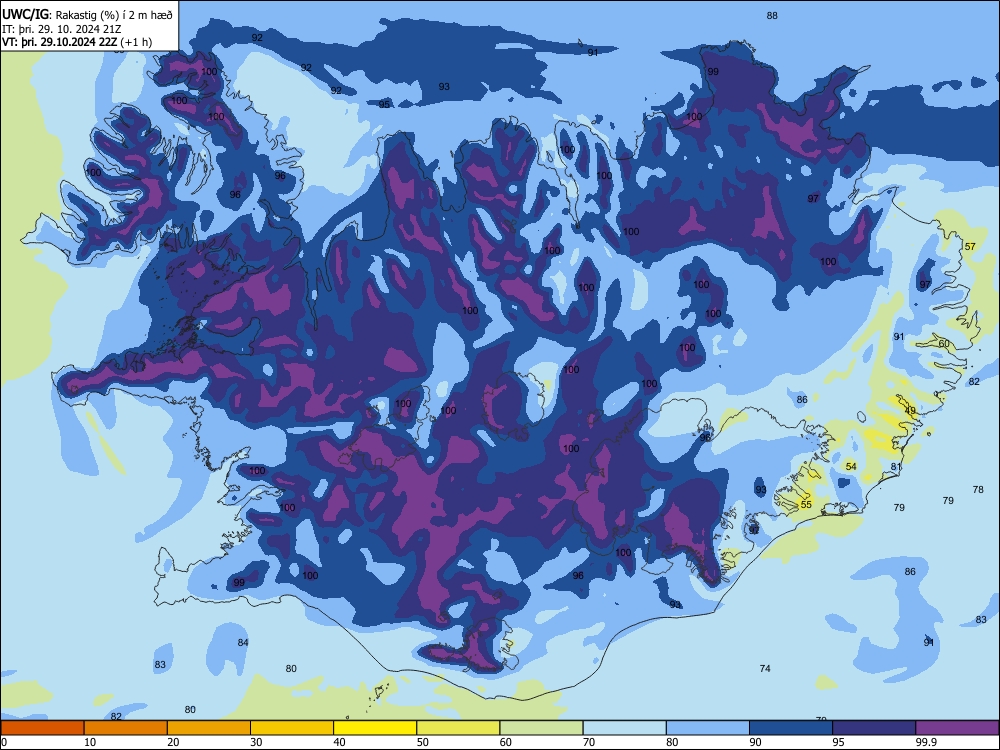Click the pale yellow 50–60 legend swatch

[x=458, y=728]
